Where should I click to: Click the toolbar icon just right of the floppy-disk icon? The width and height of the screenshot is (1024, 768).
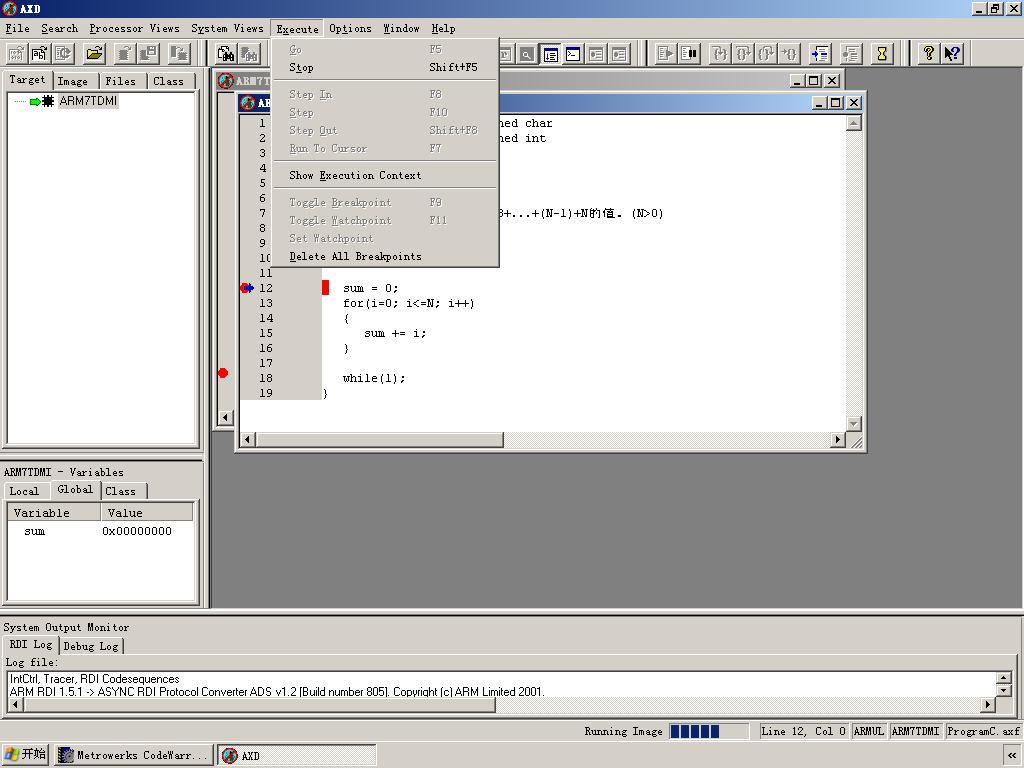point(178,53)
